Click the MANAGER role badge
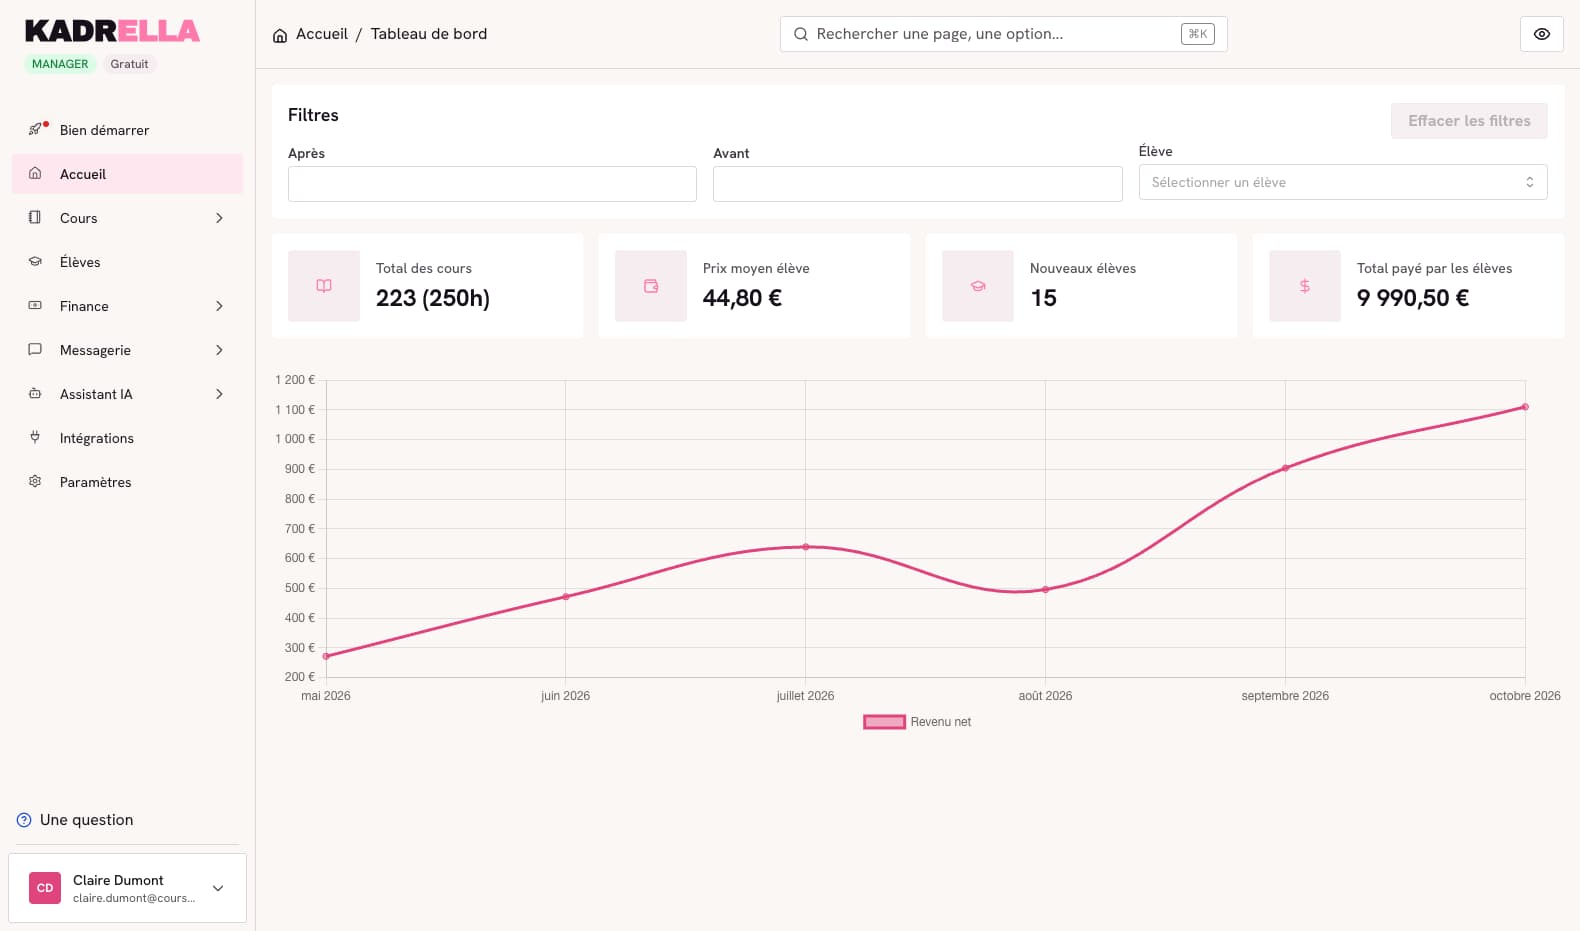This screenshot has height=931, width=1580. pos(60,64)
